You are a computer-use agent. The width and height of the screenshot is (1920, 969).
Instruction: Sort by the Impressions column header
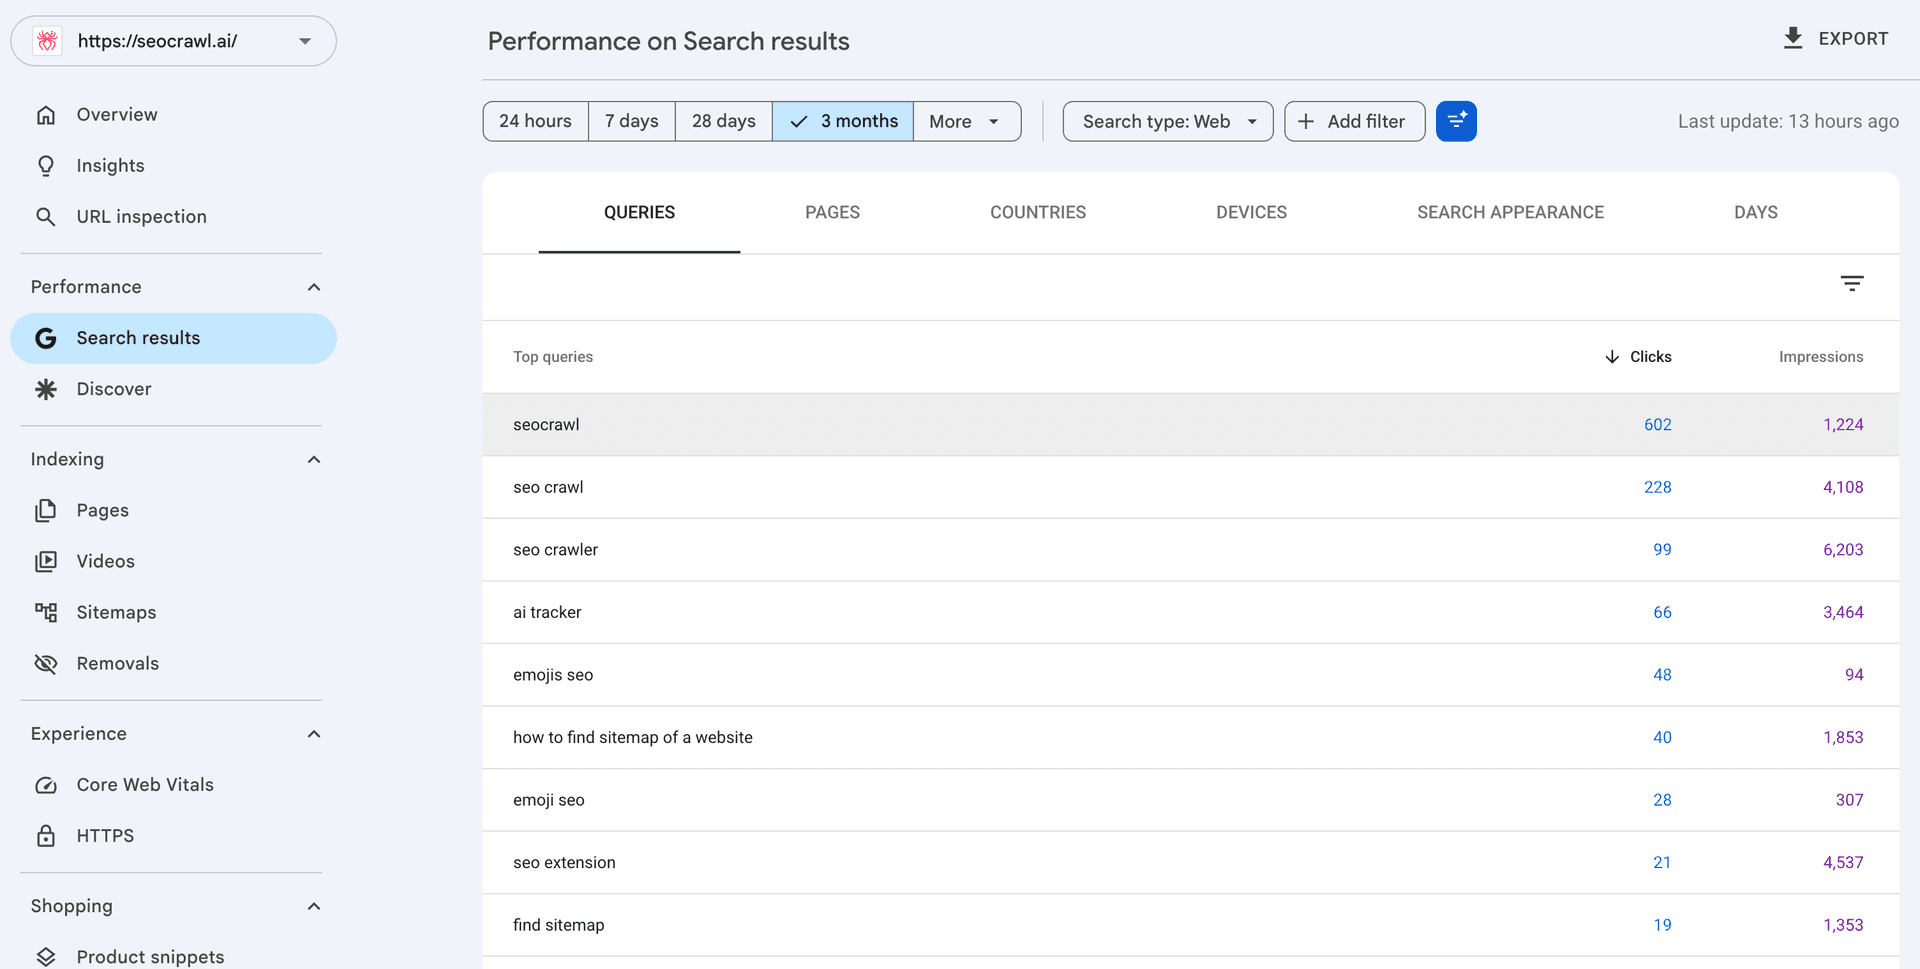pyautogui.click(x=1821, y=357)
